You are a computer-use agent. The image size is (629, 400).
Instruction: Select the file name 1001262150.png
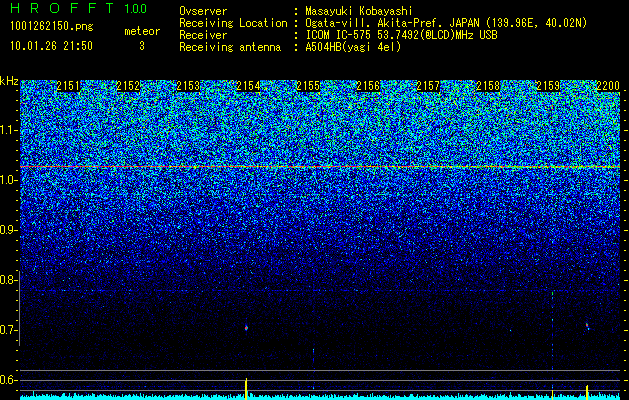point(52,27)
